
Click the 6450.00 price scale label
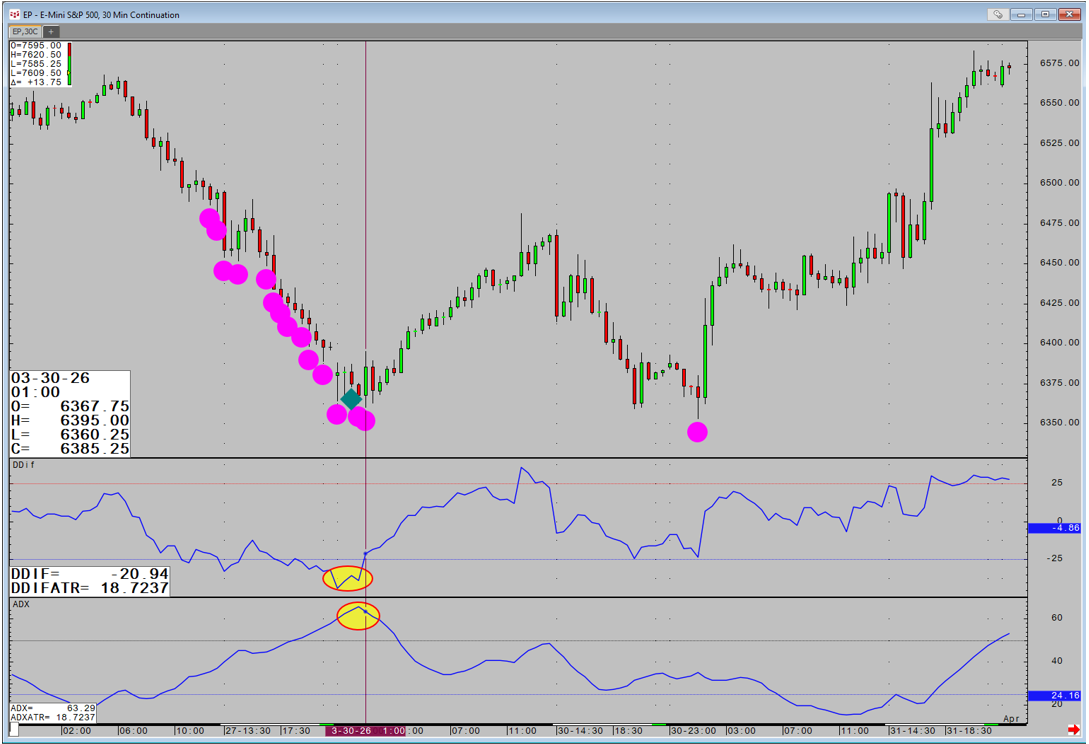[x=1059, y=263]
